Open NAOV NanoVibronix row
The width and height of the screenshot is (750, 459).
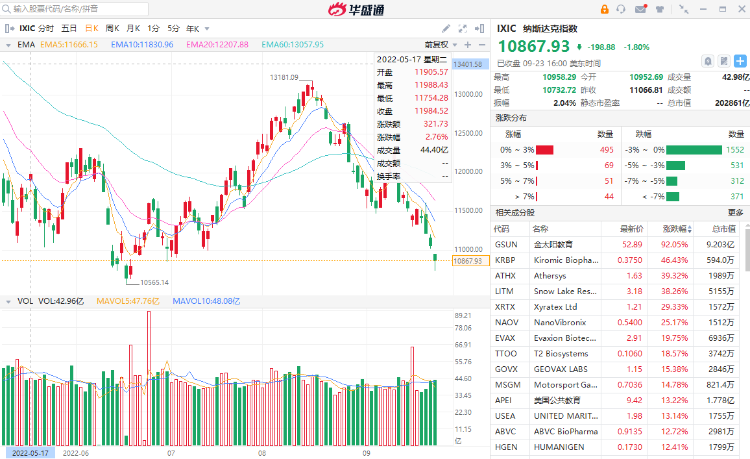click(x=617, y=322)
